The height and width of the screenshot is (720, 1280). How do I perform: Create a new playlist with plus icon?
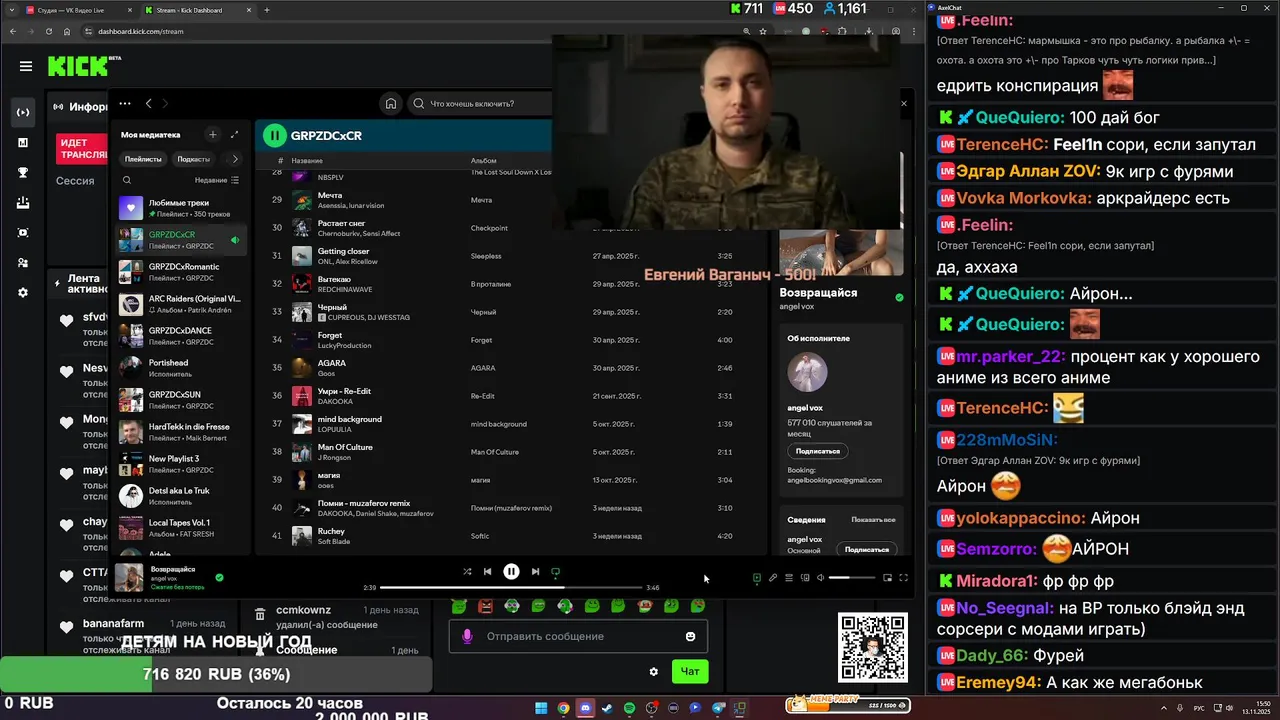click(x=212, y=134)
